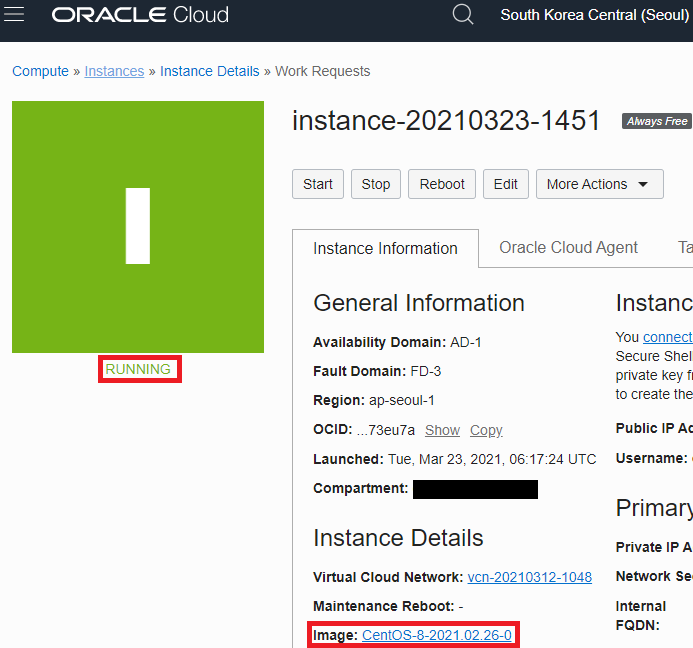Edit the instance
The image size is (693, 648).
[x=506, y=184]
